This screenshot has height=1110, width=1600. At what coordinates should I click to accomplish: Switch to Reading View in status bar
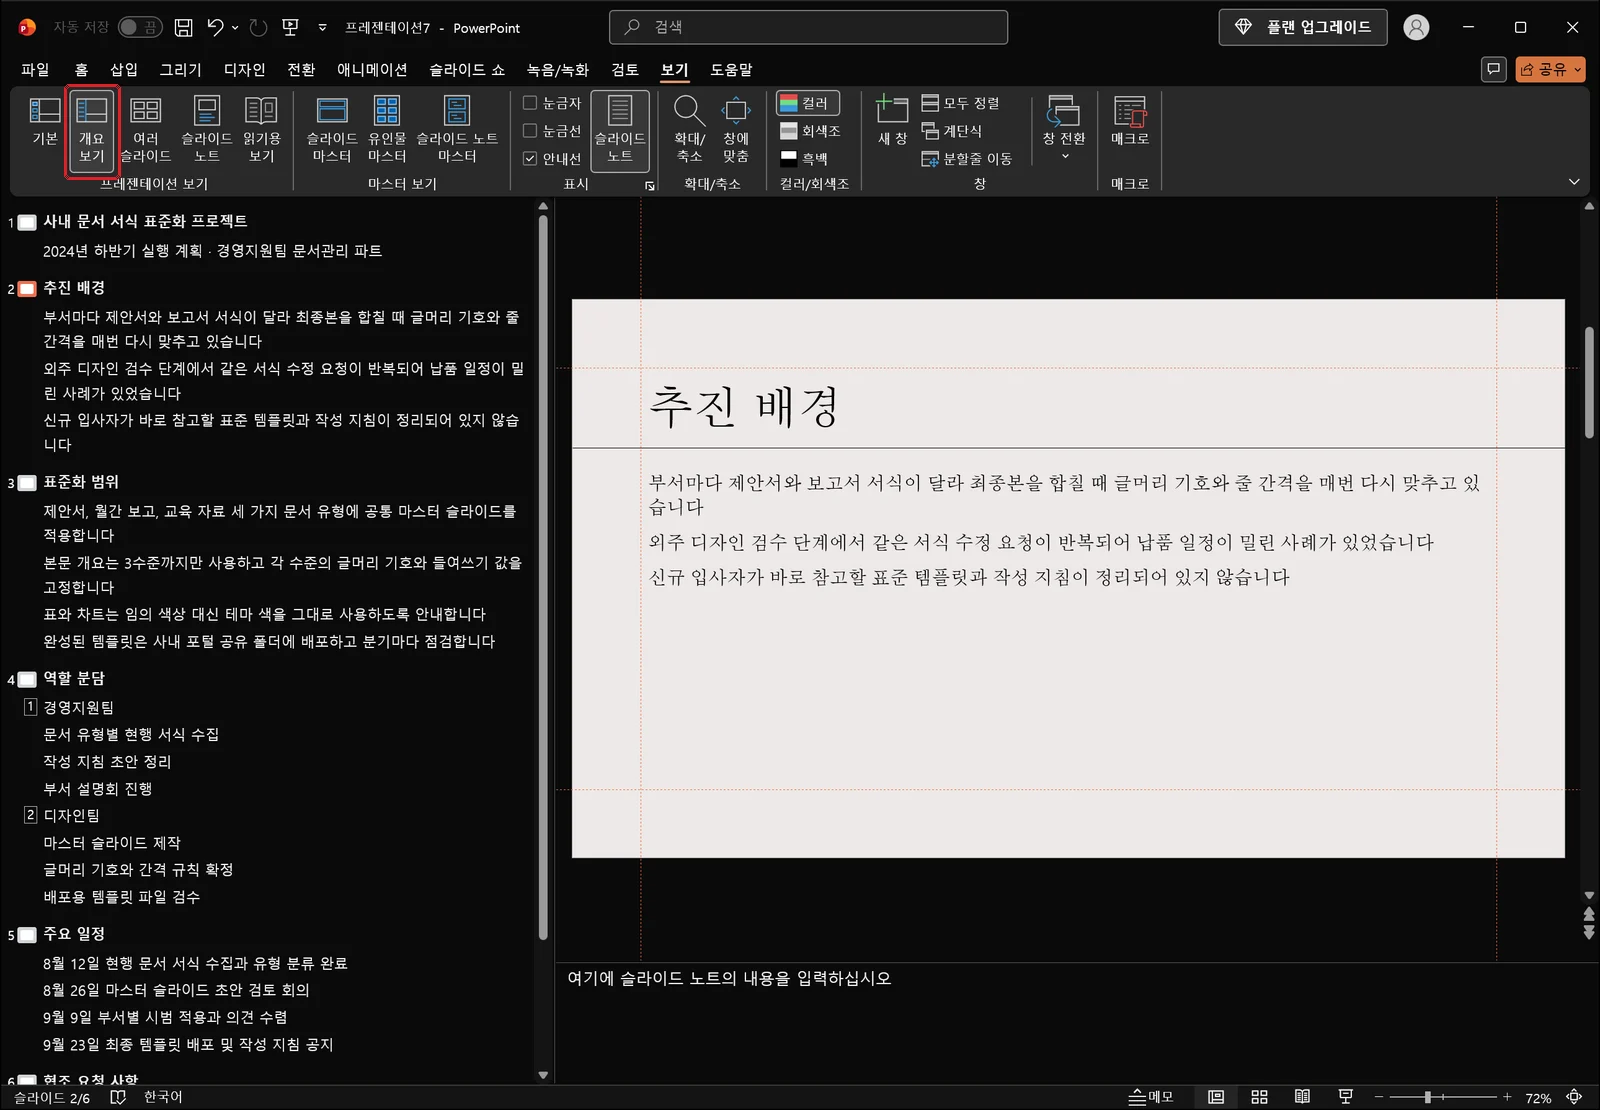click(x=1302, y=1097)
